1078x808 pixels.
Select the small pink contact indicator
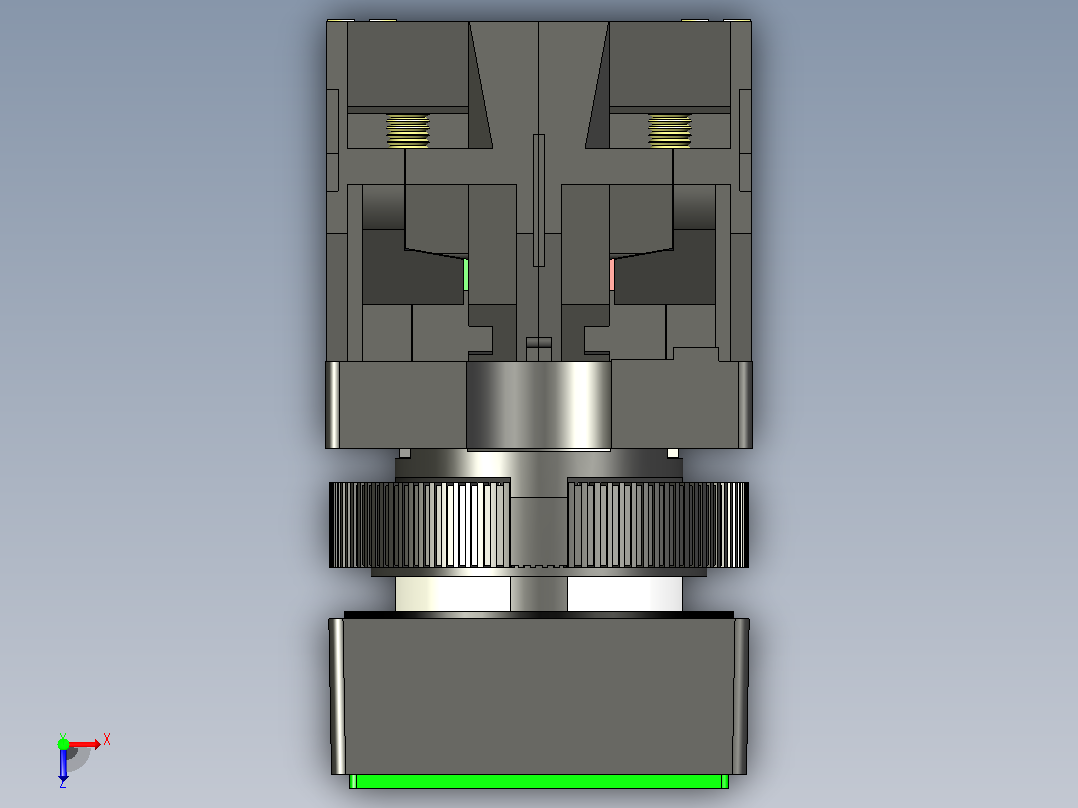point(612,274)
